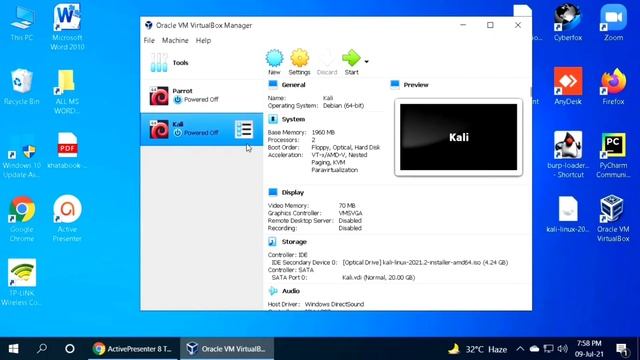Open the Windows Start menu
Viewport: 640px width, 360px height.
pyautogui.click(x=13, y=349)
